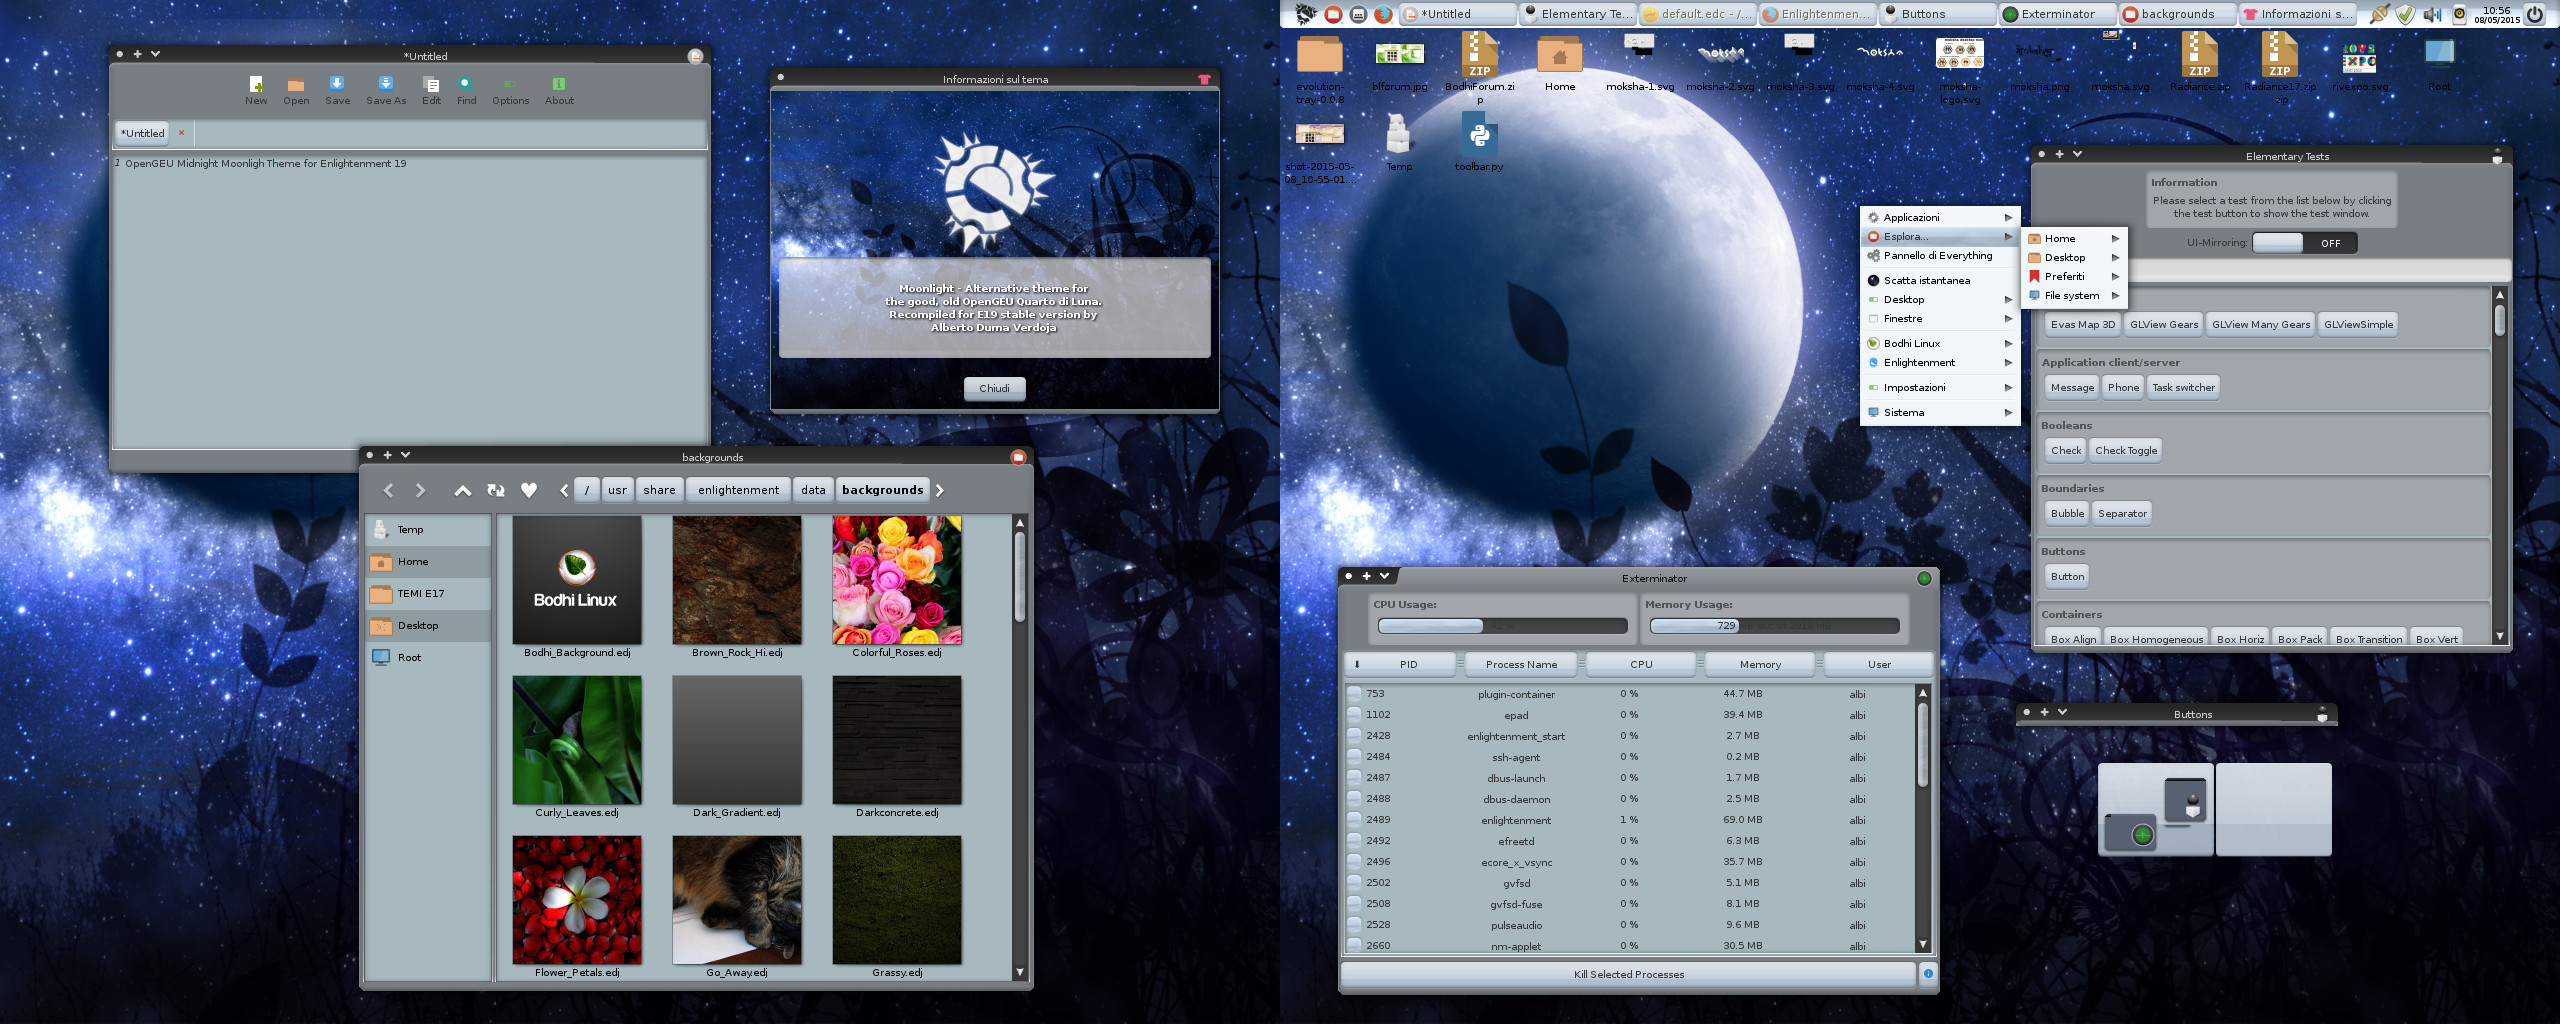Viewport: 2560px width, 1024px height.
Task: Go forward in the backgrounds file manager
Action: [x=420, y=490]
